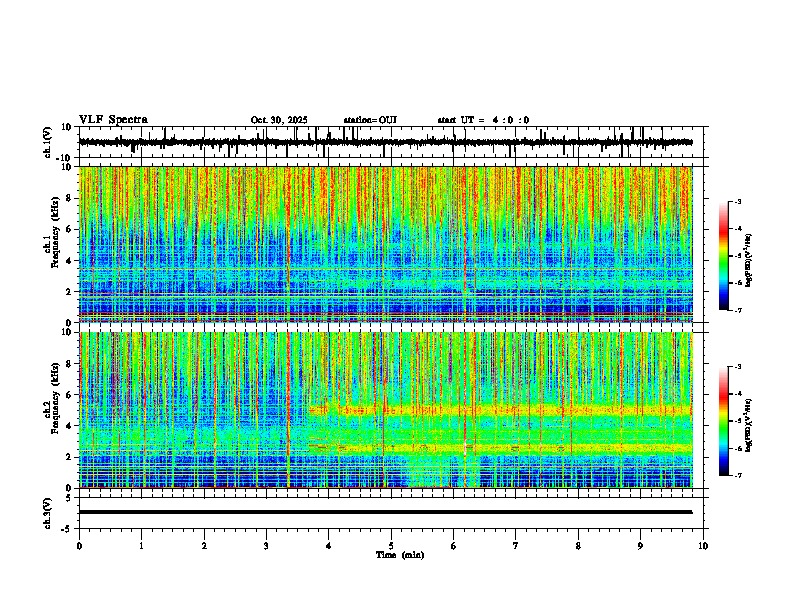The height and width of the screenshot is (612, 792).
Task: Click the -3 label on ch.1 color scale
Action: tap(737, 201)
